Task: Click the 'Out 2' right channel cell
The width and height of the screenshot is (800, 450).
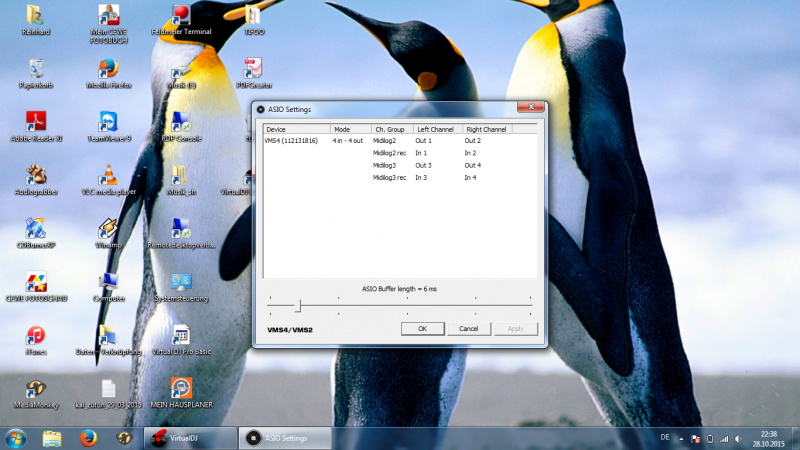Action: point(472,141)
